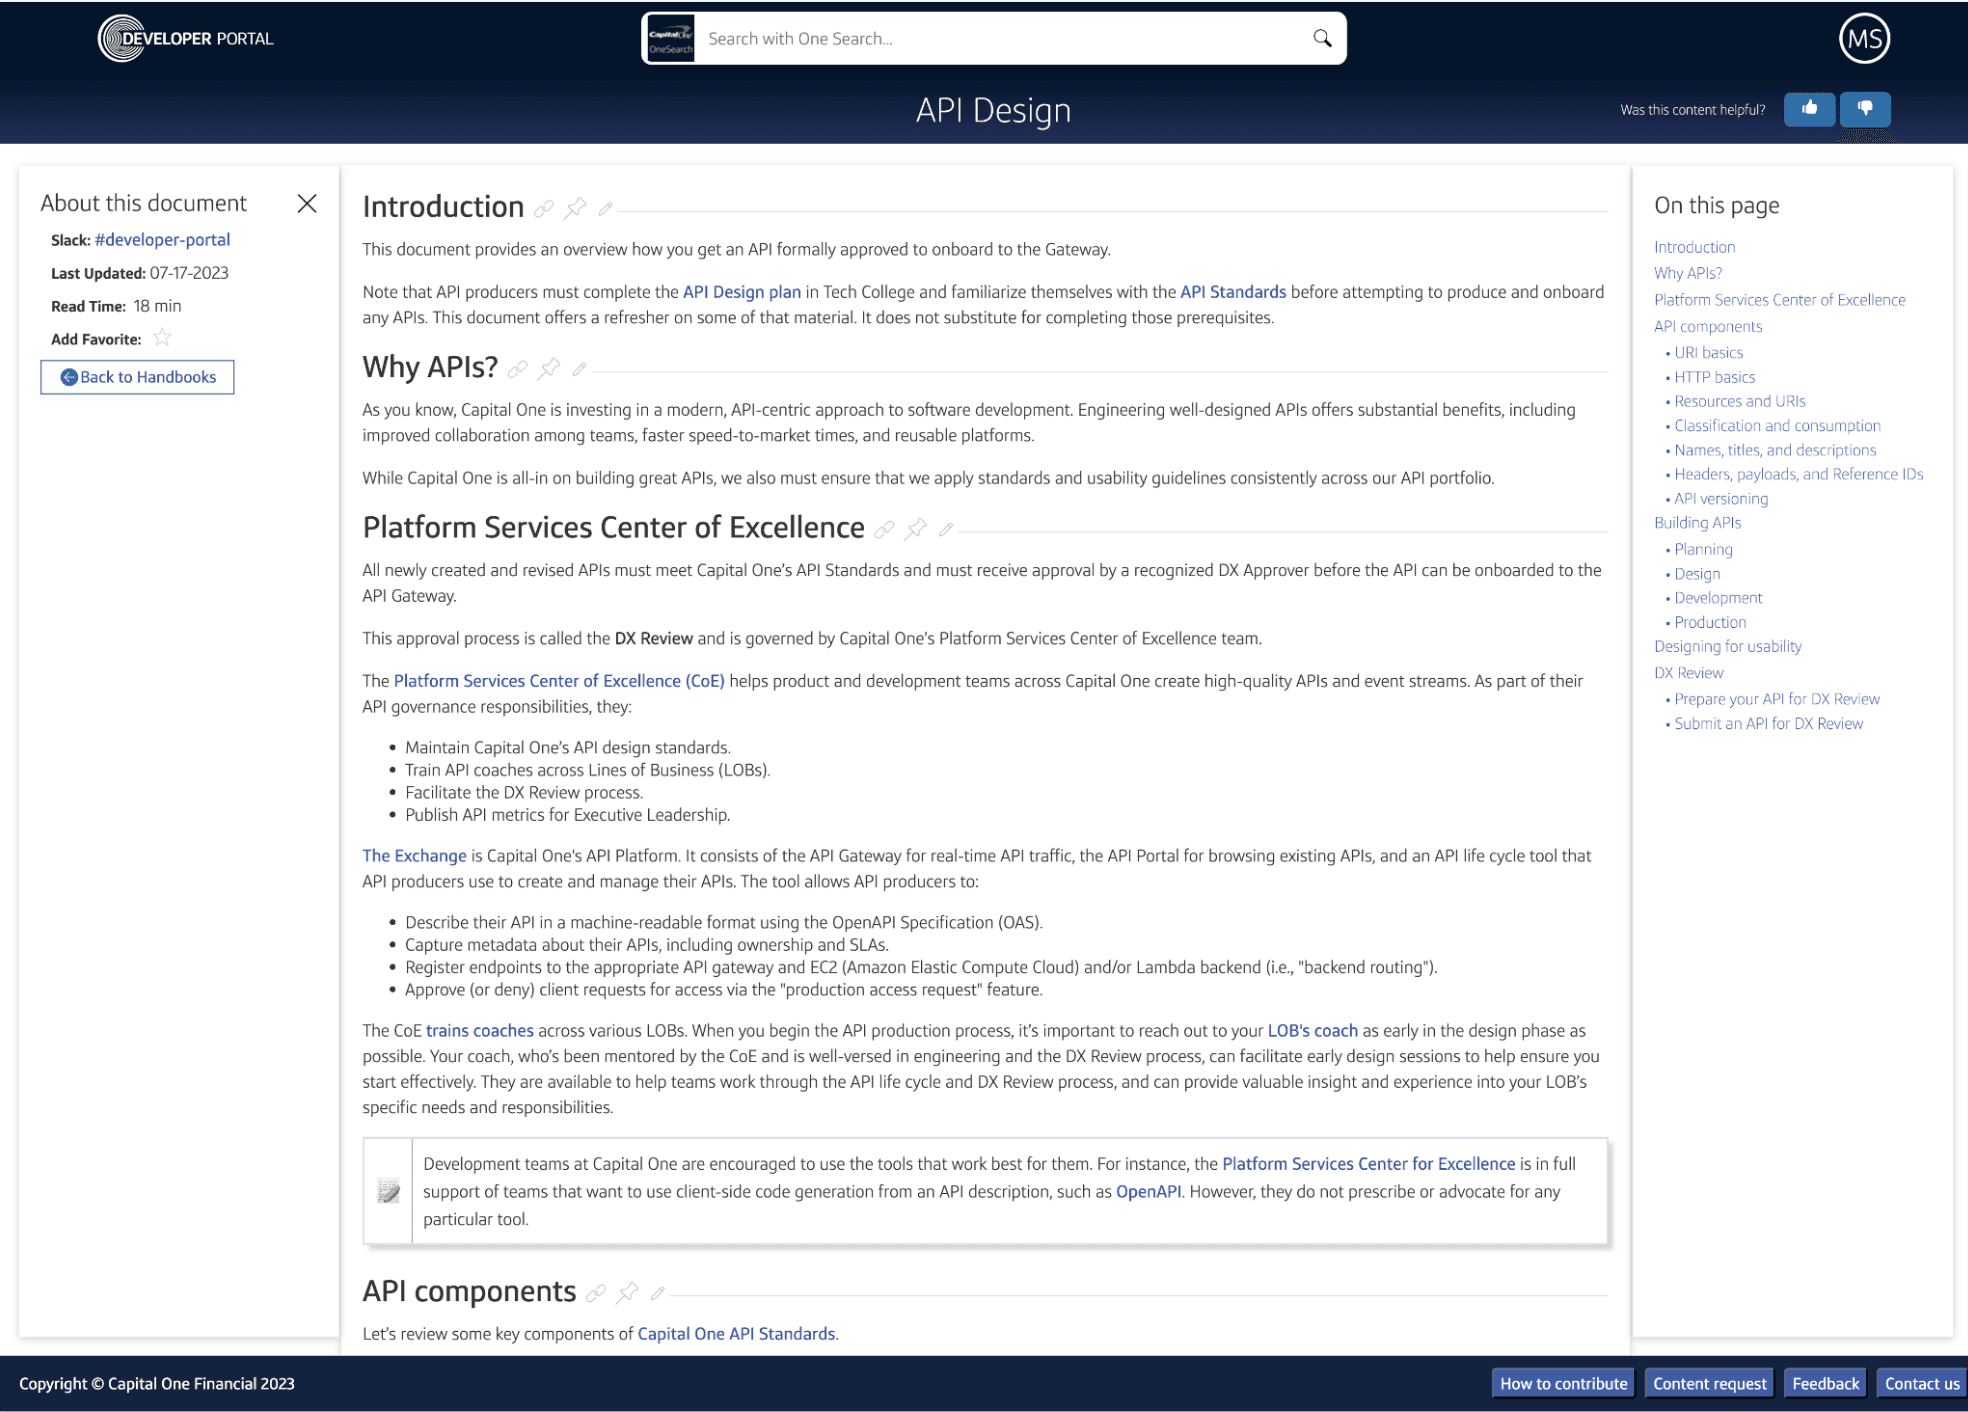Open Platform Services Center for Excellence link in note

1369,1164
